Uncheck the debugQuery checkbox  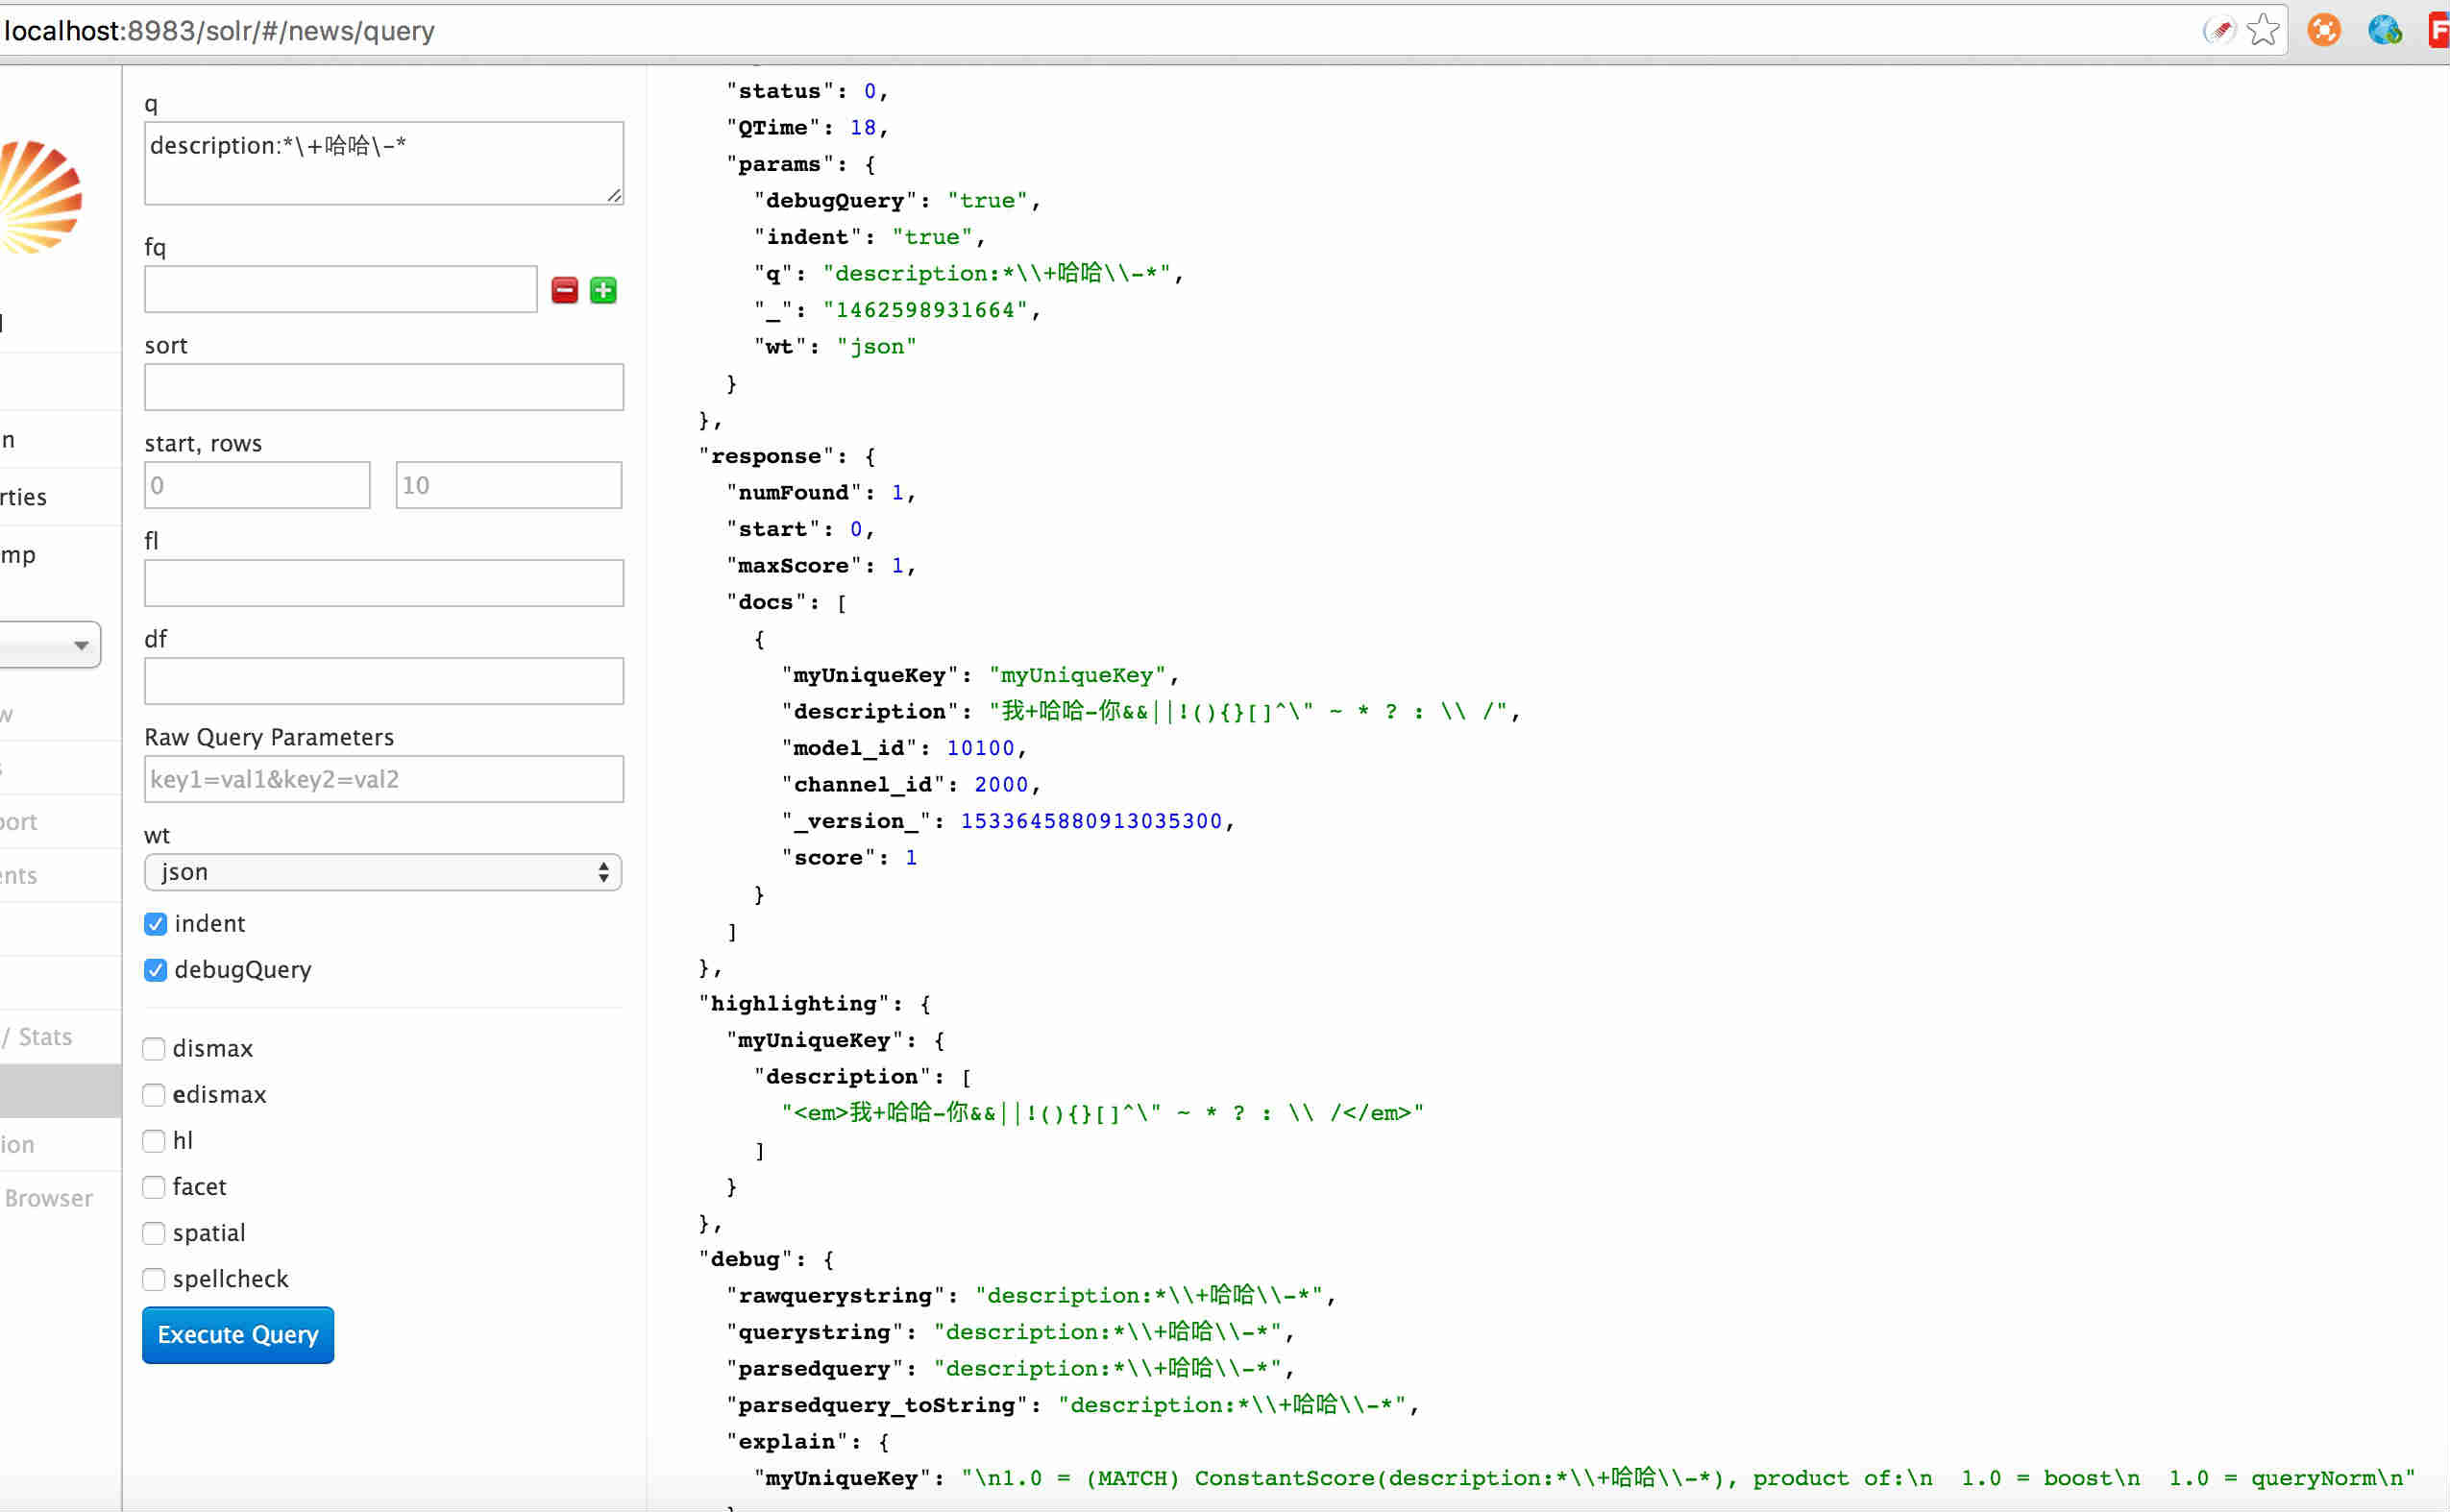coord(155,969)
